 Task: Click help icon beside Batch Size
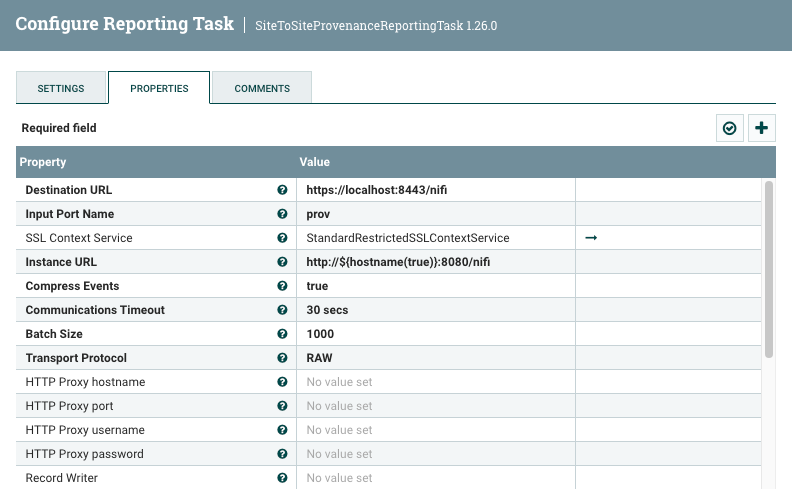pyautogui.click(x=282, y=334)
